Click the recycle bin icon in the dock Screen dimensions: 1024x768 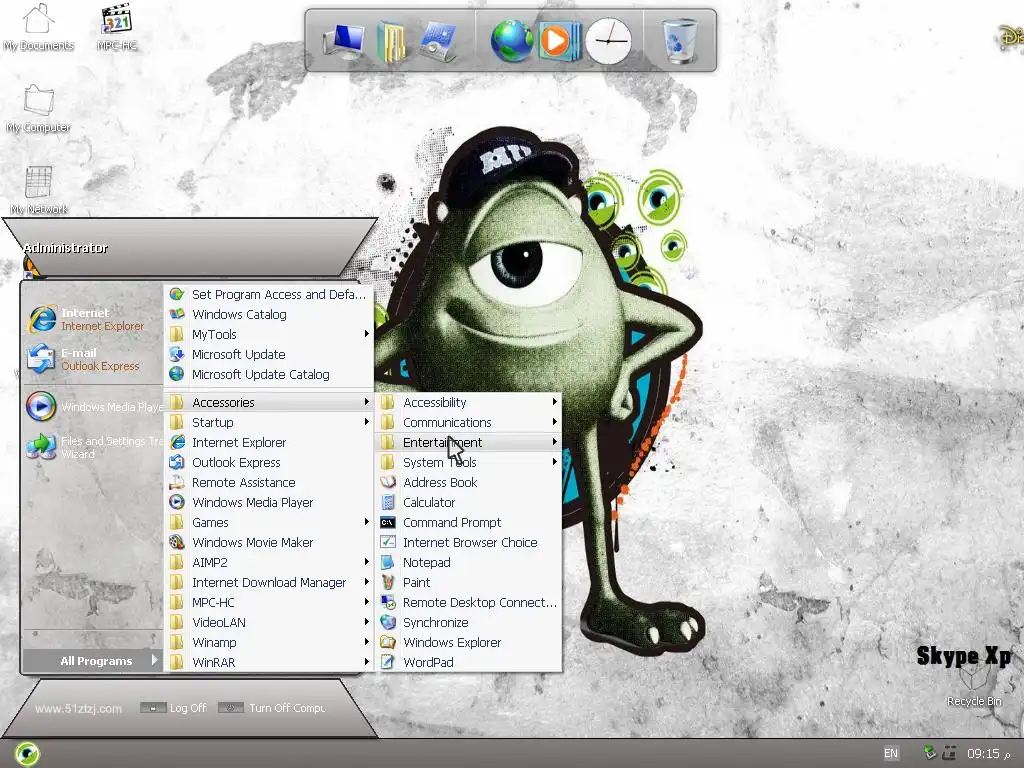679,40
